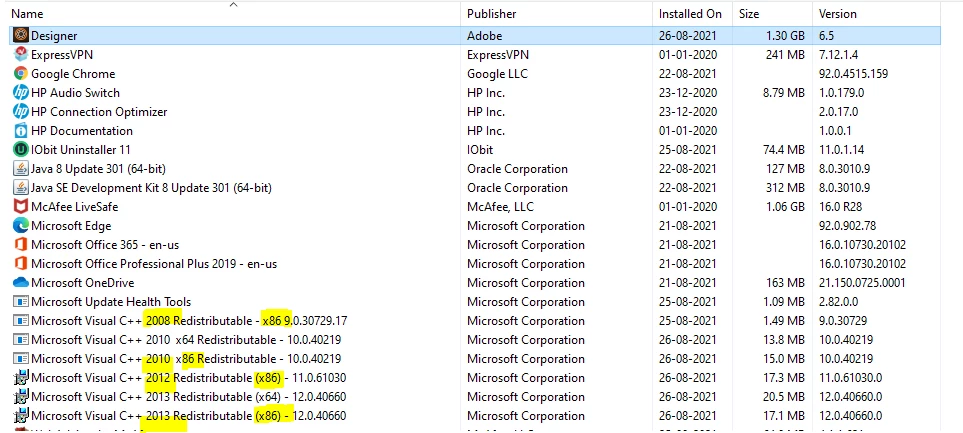Screen dimensions: 963x433
Task: Select Visual C++ 2013 Redistributable (x64) name
Action: (x=189, y=397)
